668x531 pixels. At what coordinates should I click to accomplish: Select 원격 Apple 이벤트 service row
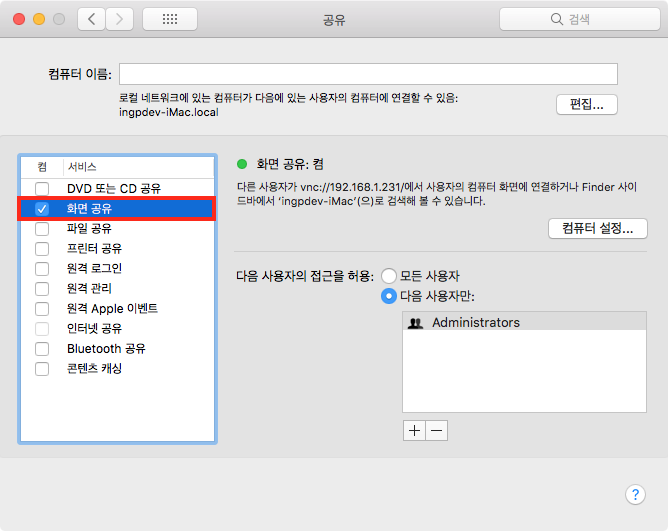[x=117, y=309]
